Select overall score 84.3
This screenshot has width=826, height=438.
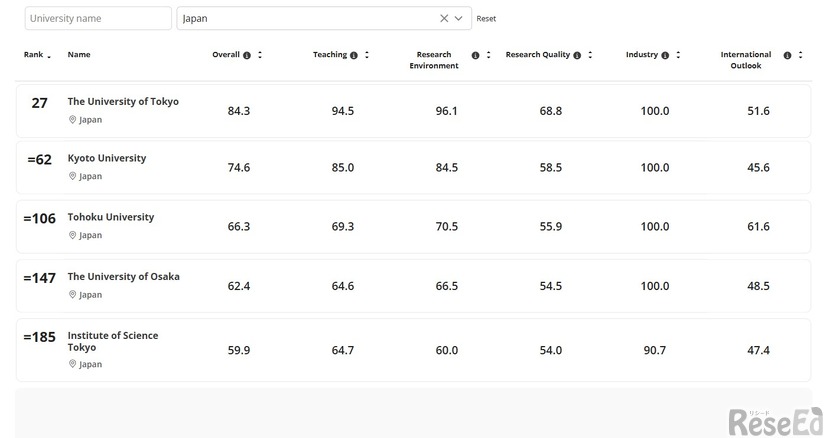click(239, 111)
